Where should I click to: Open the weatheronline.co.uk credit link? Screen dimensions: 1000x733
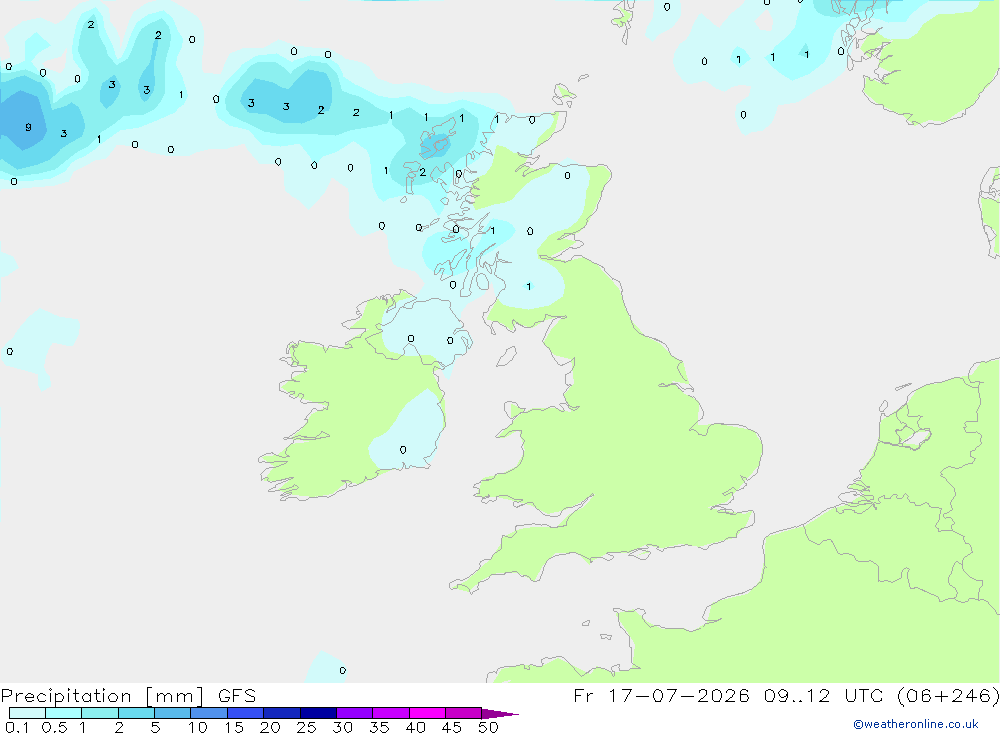tap(915, 724)
